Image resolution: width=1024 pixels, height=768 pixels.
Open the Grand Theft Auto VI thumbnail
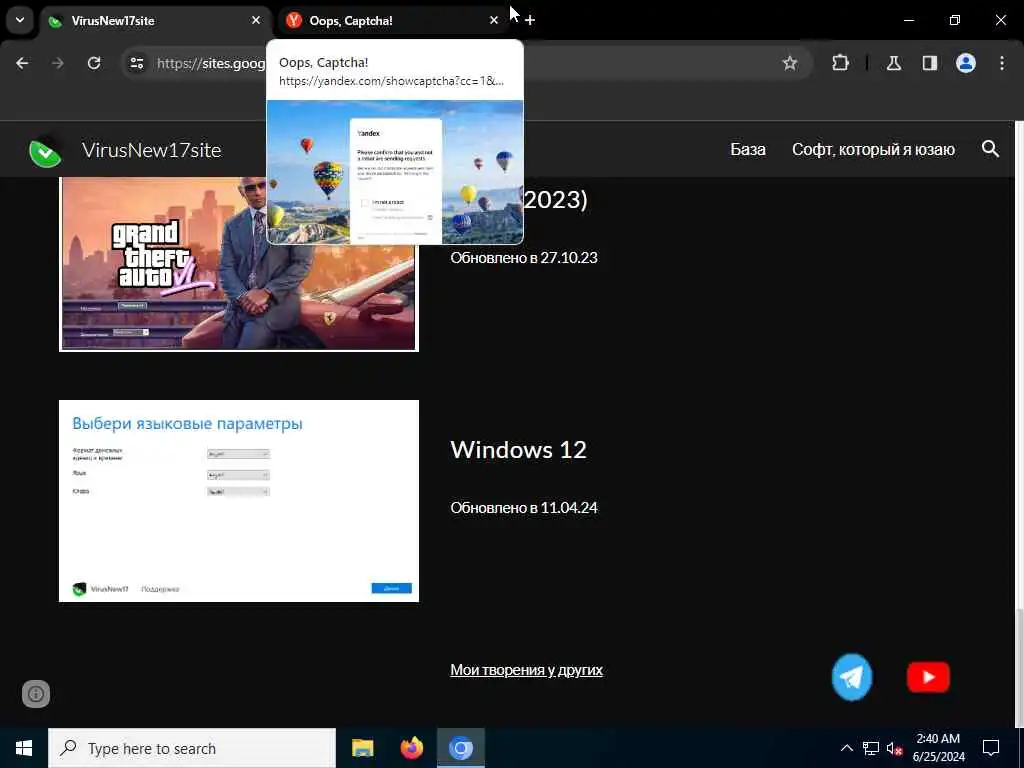(238, 264)
